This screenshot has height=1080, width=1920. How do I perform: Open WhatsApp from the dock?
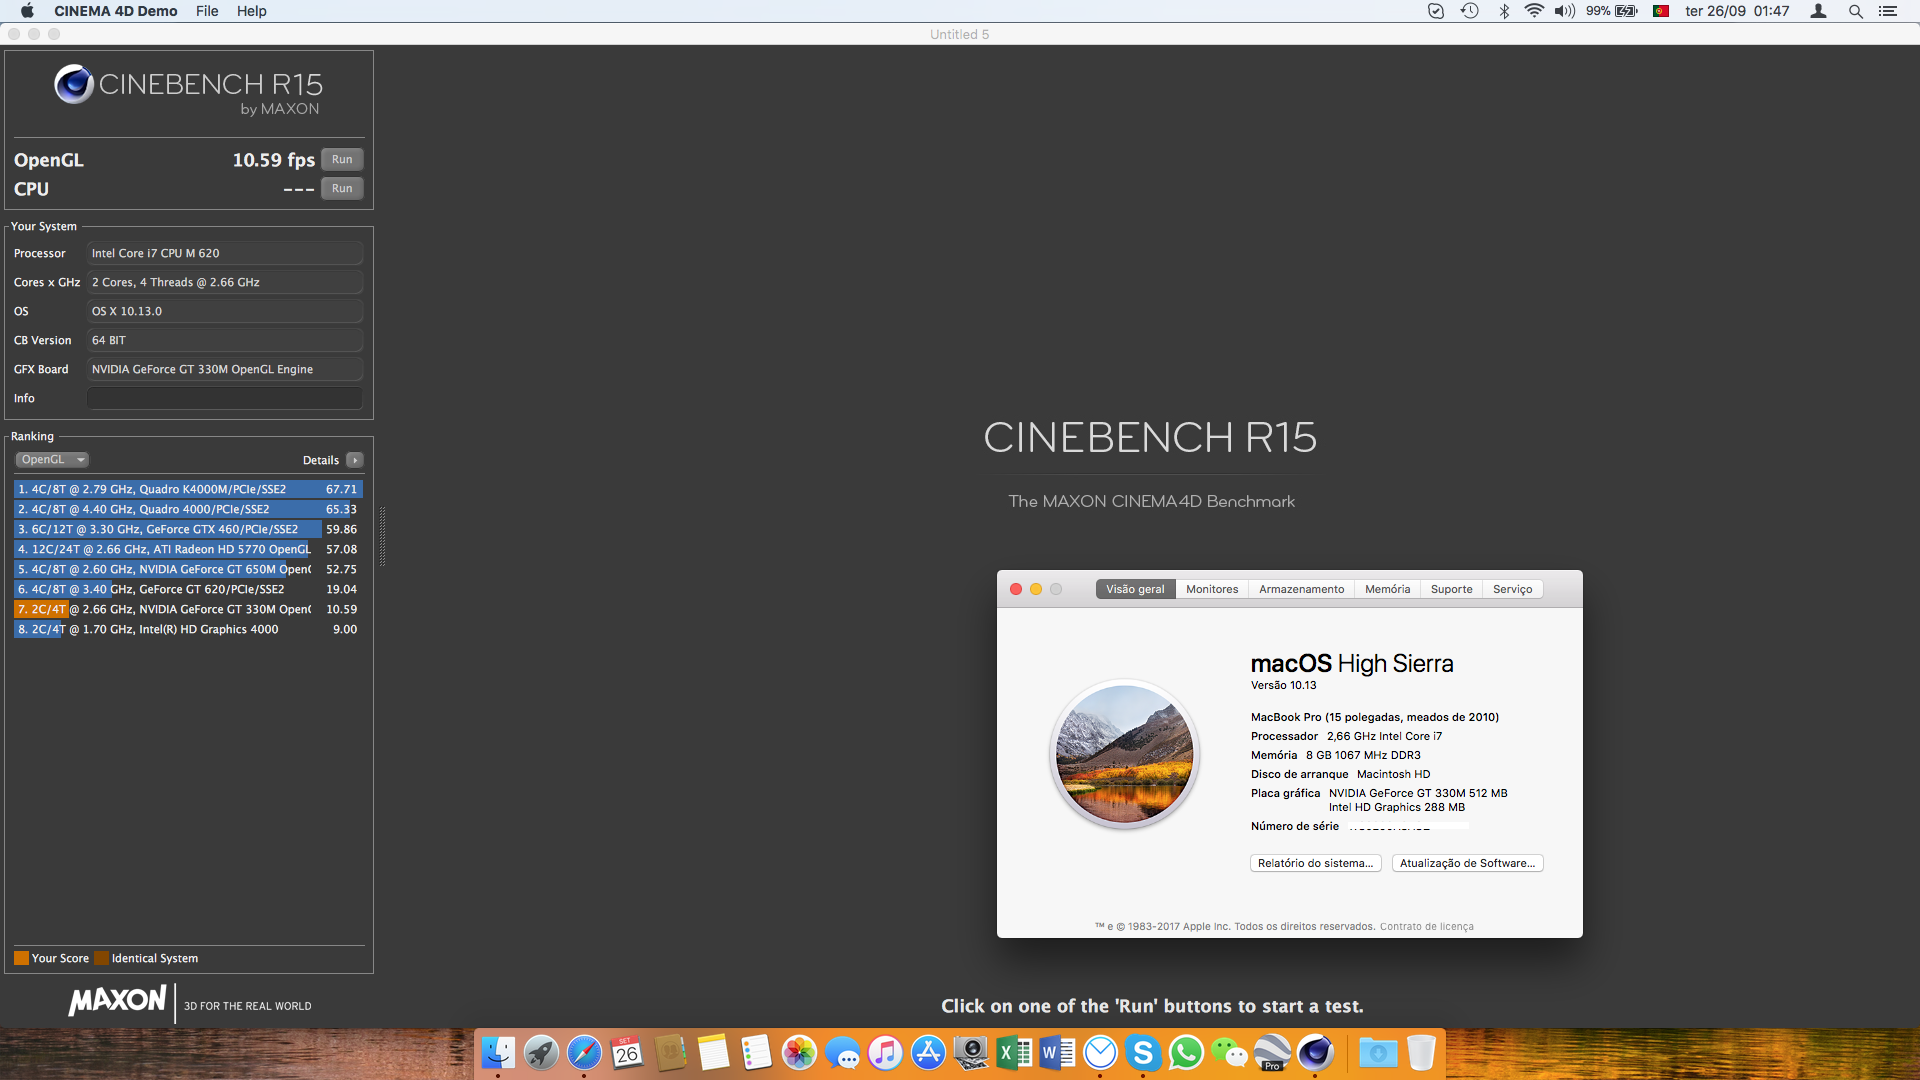pos(1186,1052)
